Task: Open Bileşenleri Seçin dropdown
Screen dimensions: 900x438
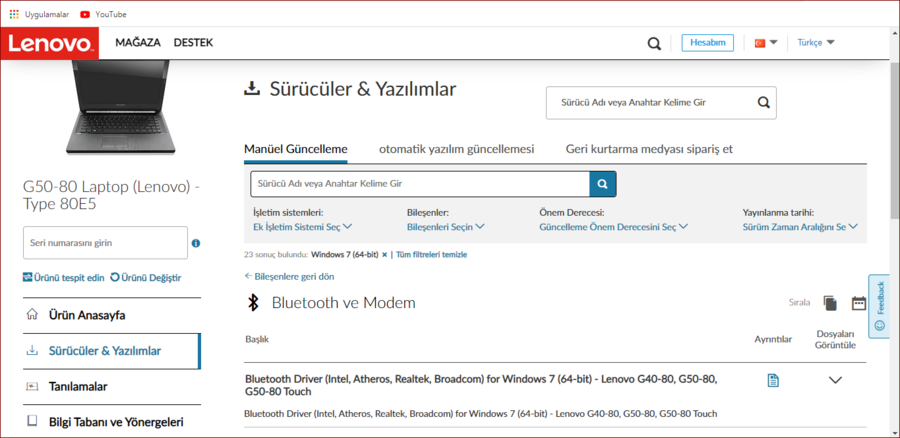Action: coord(446,227)
